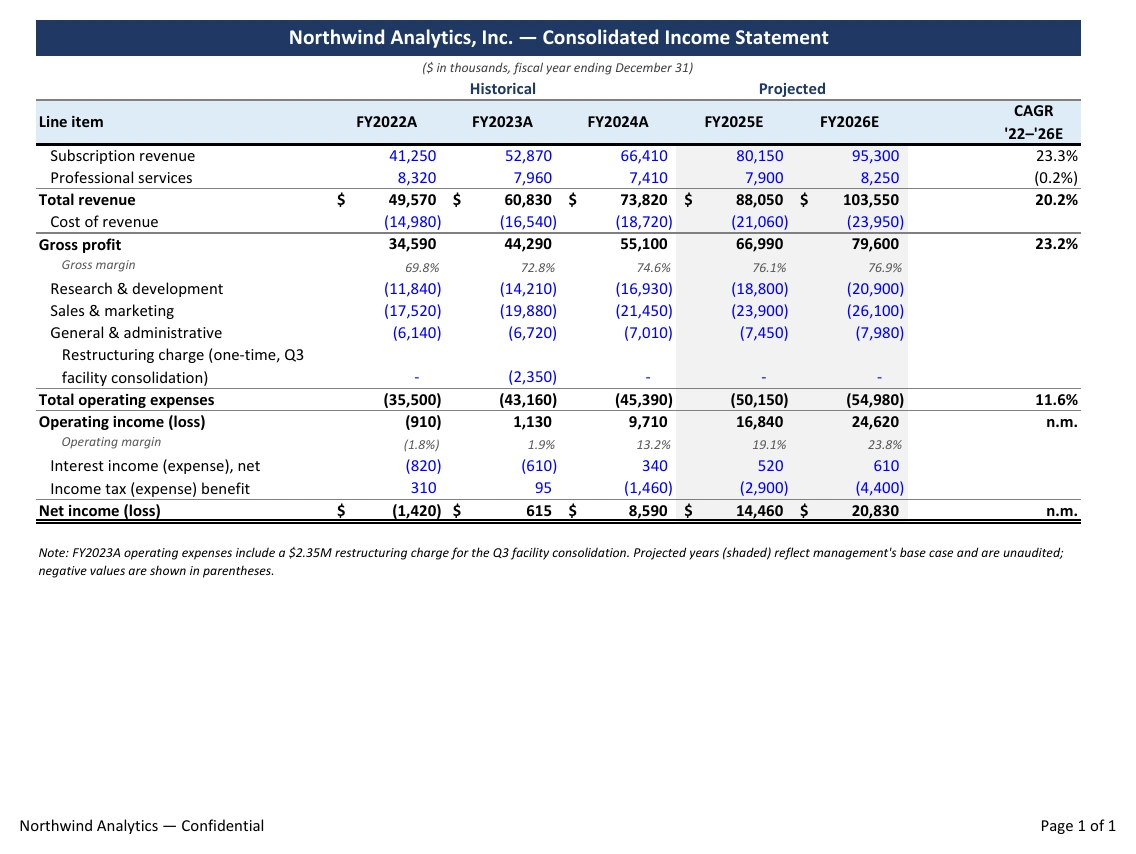Select the FY2026E column header

pyautogui.click(x=849, y=122)
